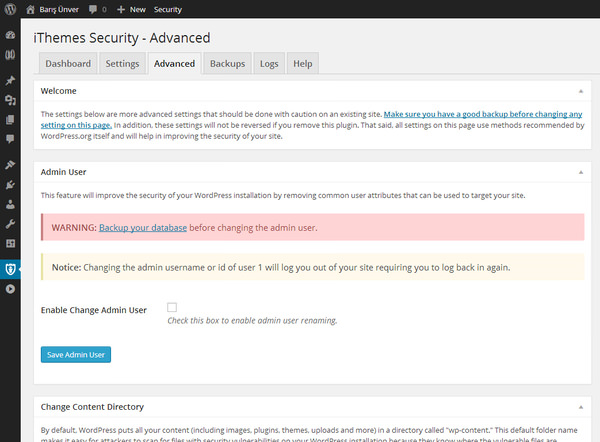Select the Advanced tab
Viewport: 600px width, 442px height.
[174, 64]
